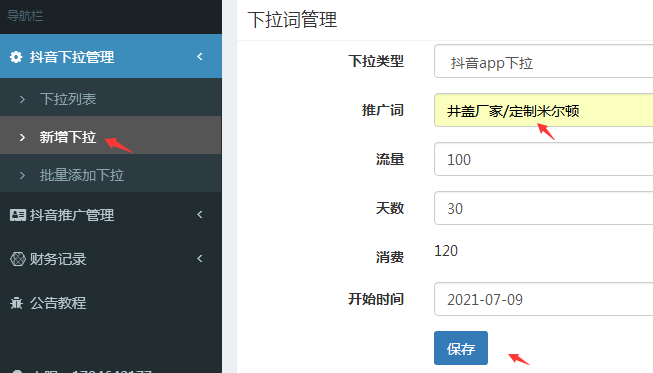The height and width of the screenshot is (373, 653).
Task: Select the 新增下拉 submenu item
Action: pos(110,135)
